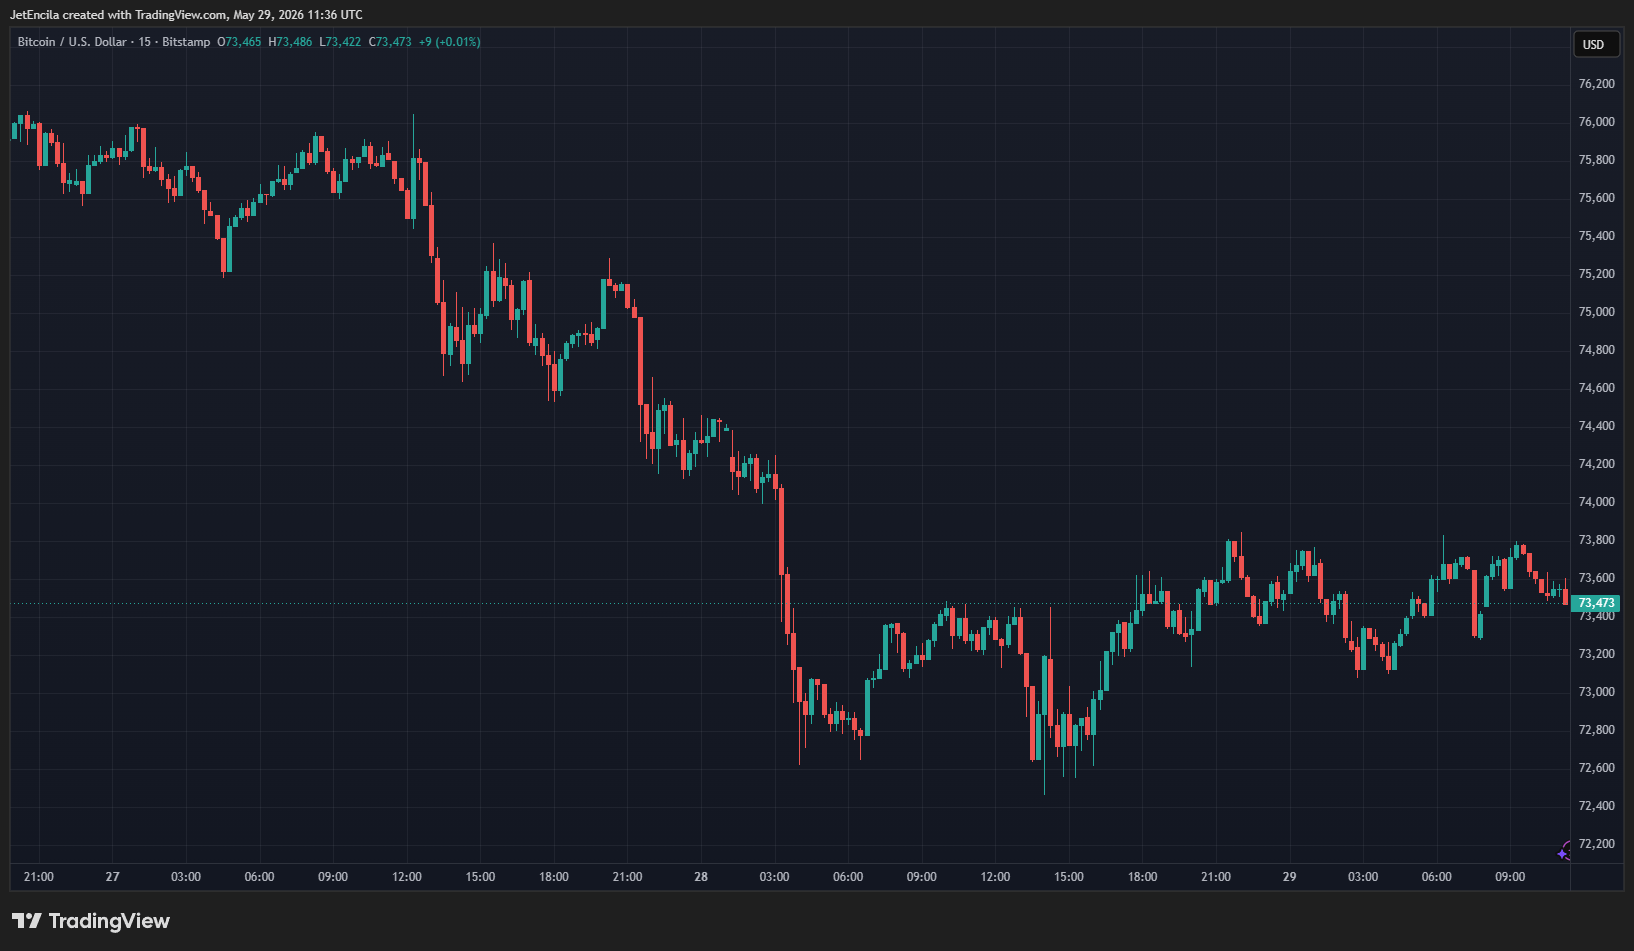Click the 73,000 price axis label
The width and height of the screenshot is (1634, 951).
pyautogui.click(x=1596, y=692)
